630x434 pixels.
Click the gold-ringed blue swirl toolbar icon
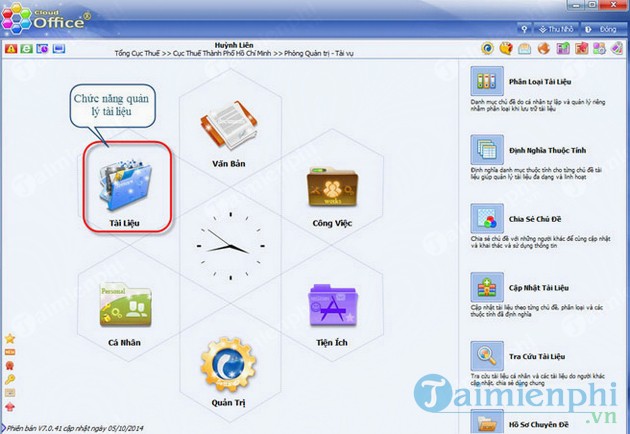point(487,49)
